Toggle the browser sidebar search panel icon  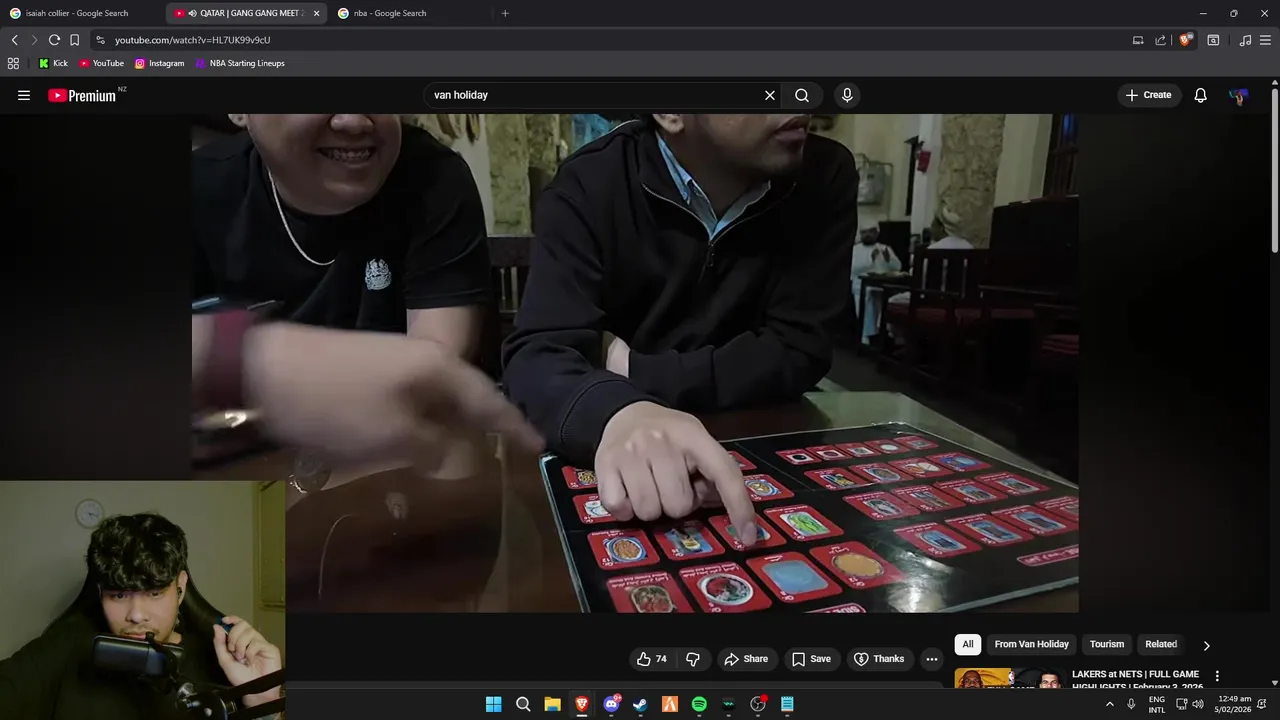coord(1213,40)
